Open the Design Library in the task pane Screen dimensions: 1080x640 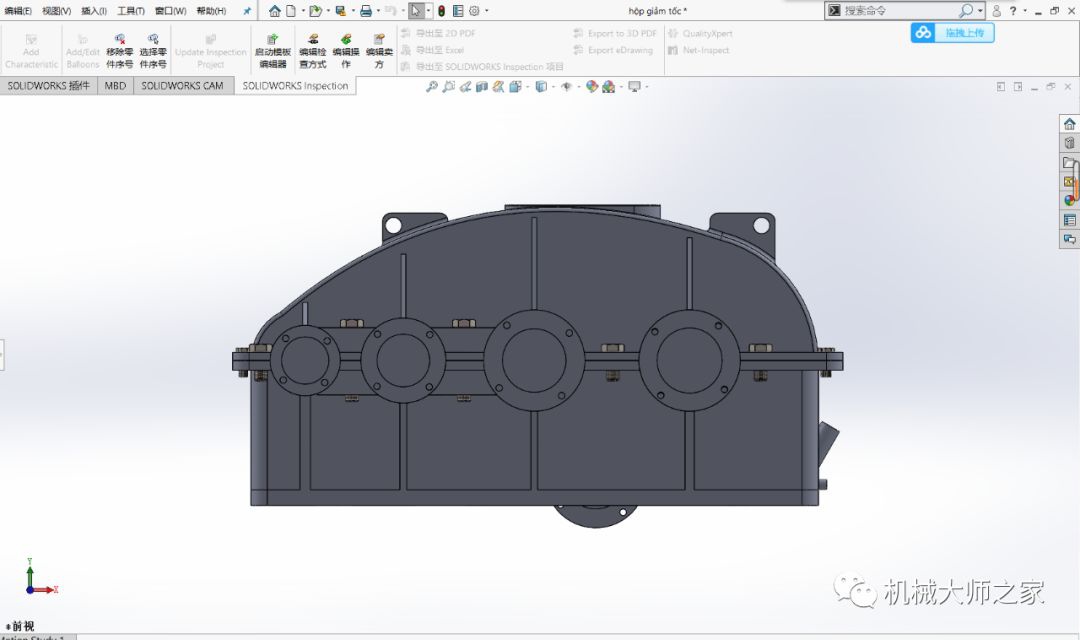(1069, 143)
